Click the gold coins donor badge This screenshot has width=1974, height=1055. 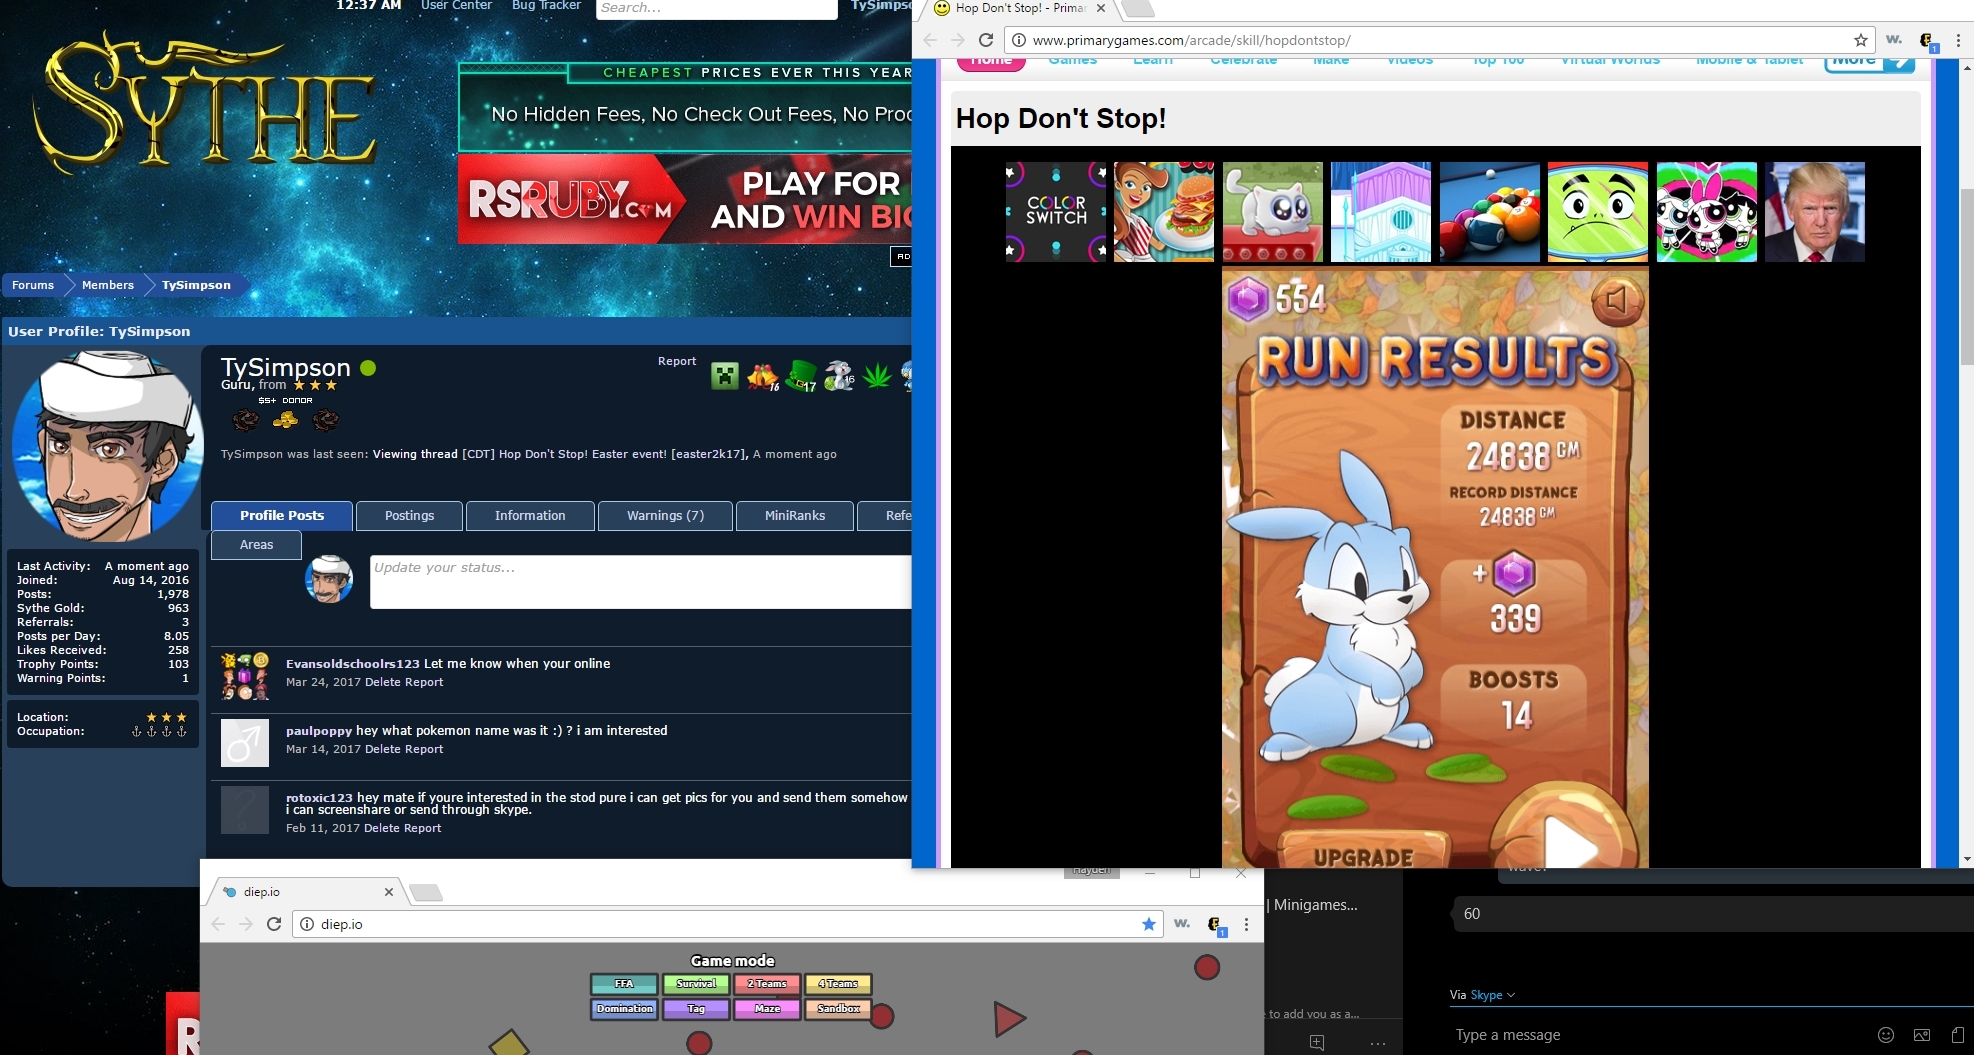(x=285, y=420)
